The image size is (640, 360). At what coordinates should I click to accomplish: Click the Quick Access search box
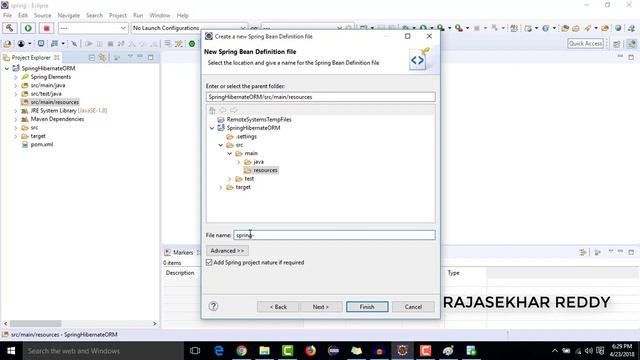586,44
